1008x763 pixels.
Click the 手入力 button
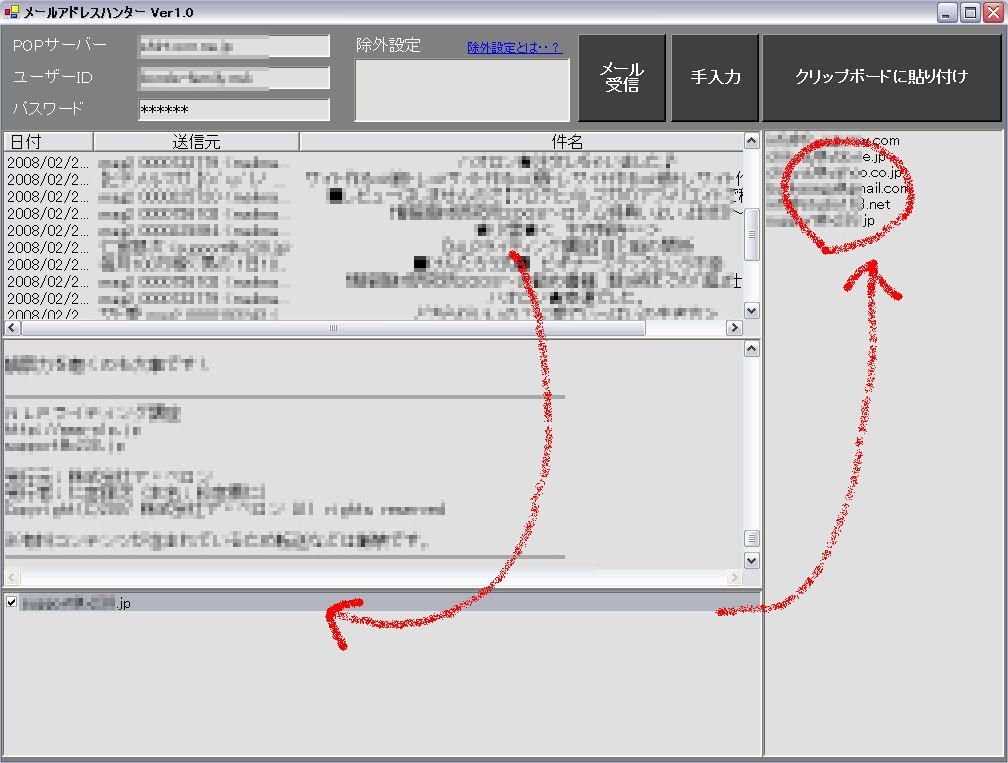click(715, 77)
